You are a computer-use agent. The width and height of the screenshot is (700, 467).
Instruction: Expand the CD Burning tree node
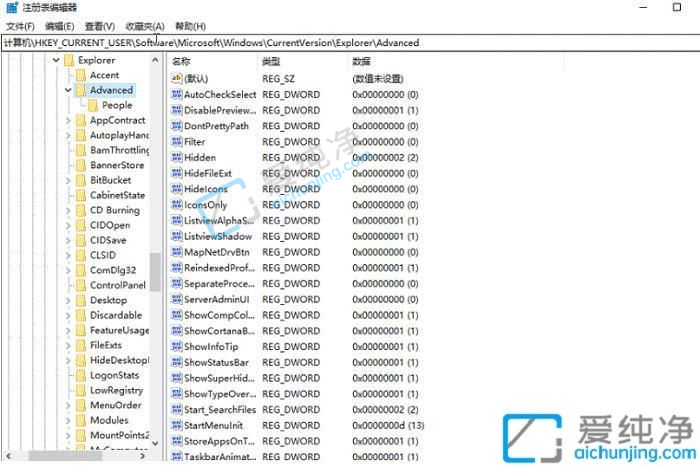68,210
